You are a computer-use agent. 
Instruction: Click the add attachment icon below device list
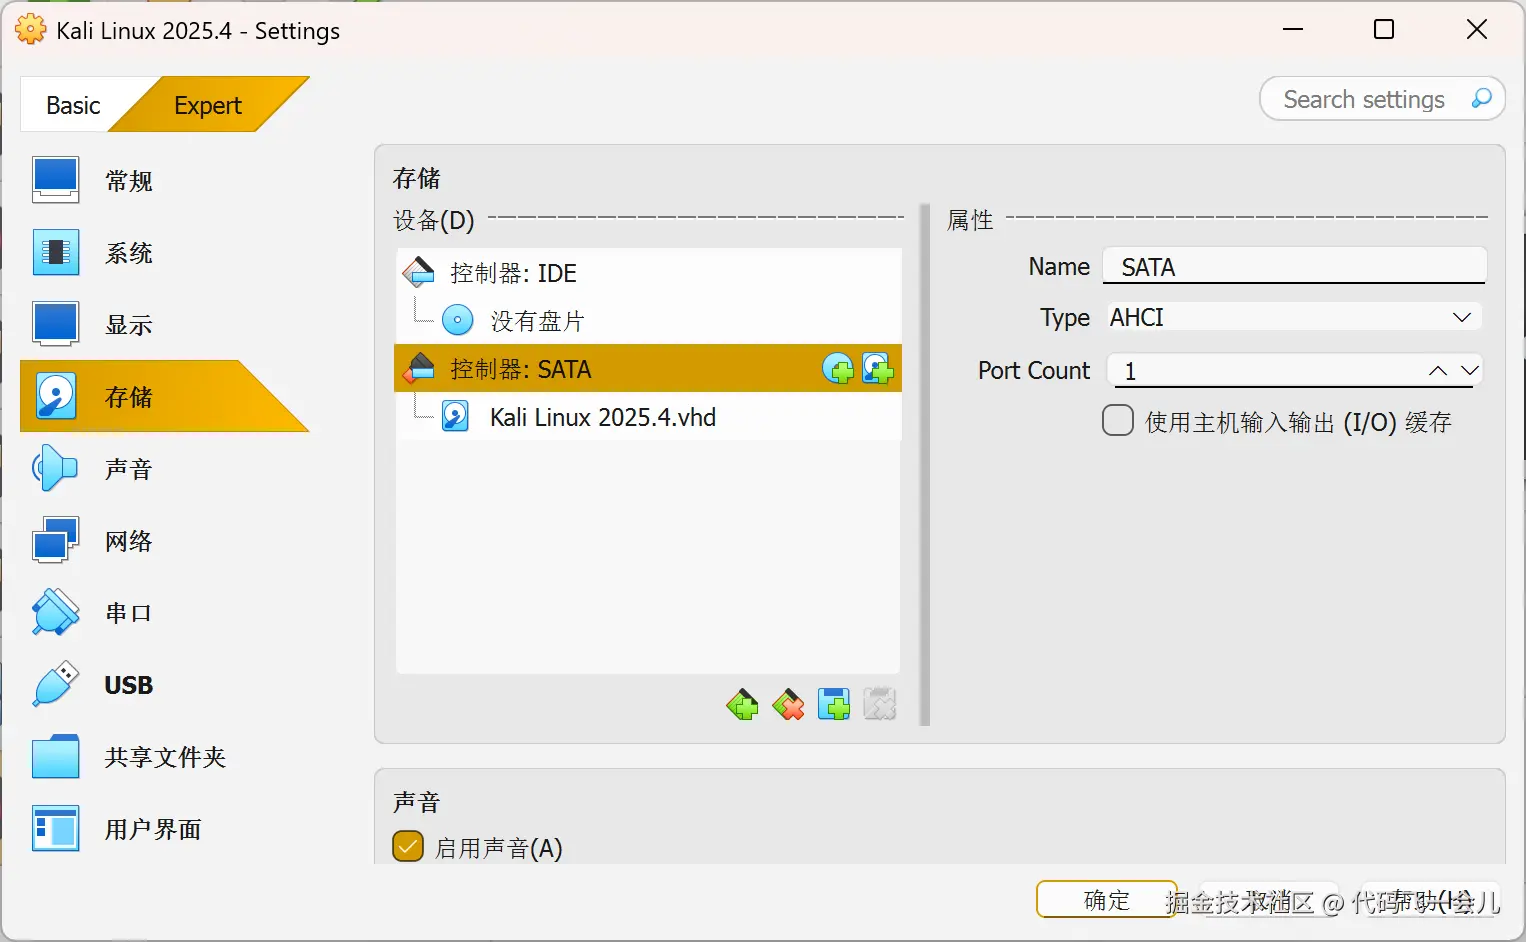[833, 705]
